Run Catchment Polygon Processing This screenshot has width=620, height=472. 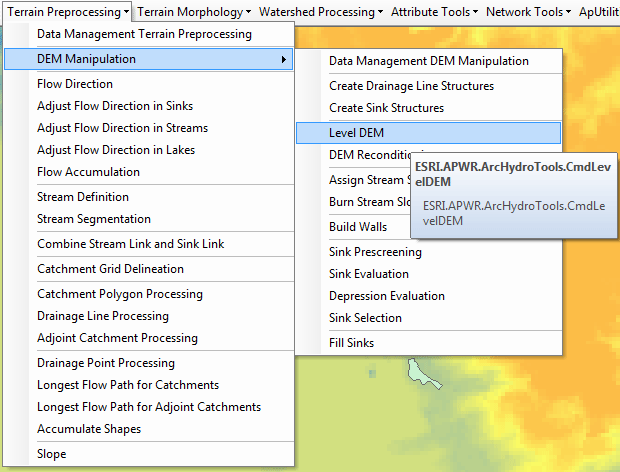[x=119, y=294]
